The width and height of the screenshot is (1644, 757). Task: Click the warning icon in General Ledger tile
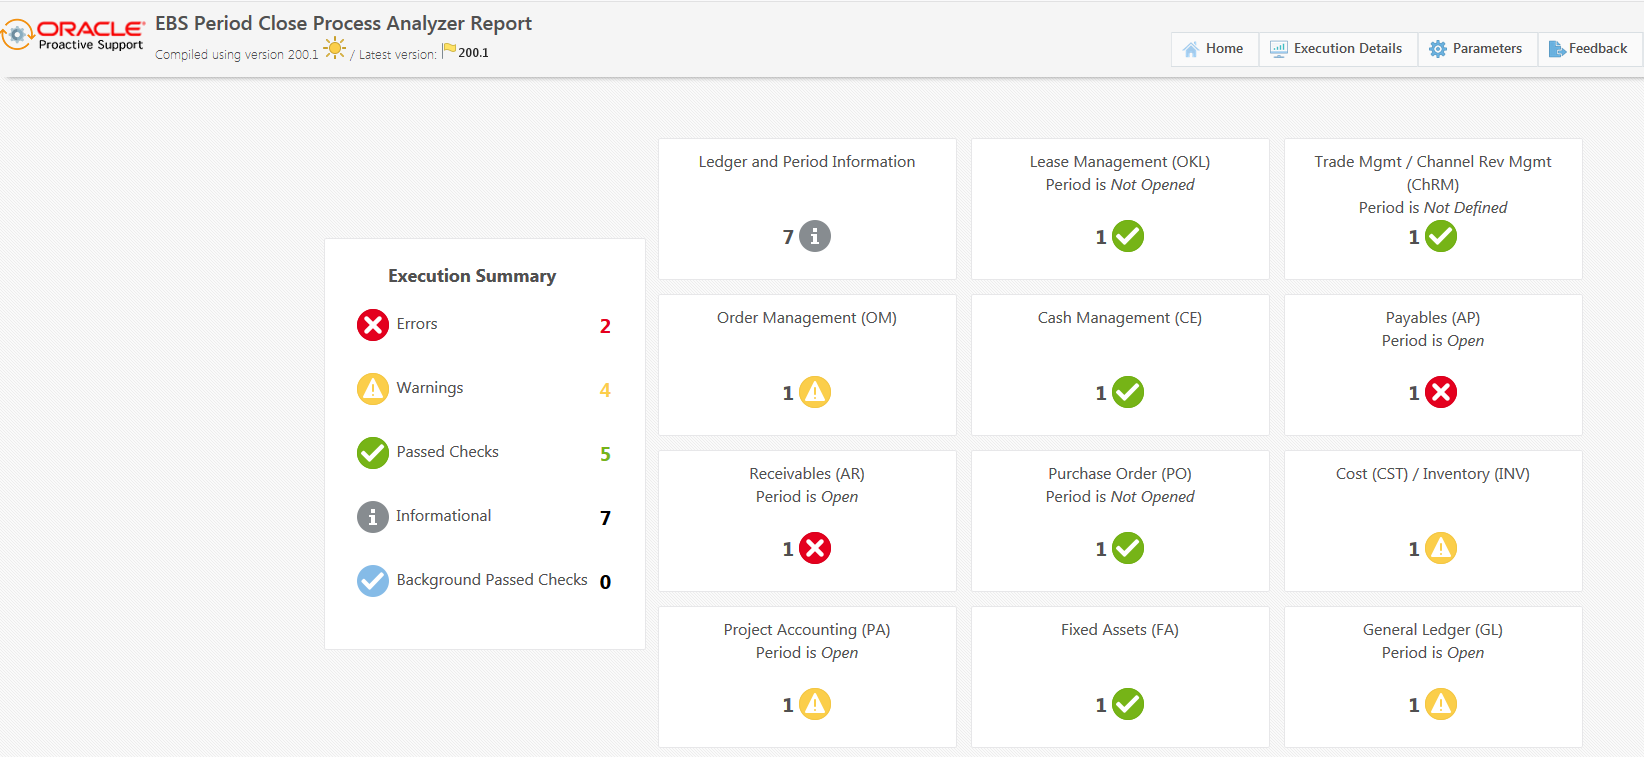click(x=1441, y=704)
